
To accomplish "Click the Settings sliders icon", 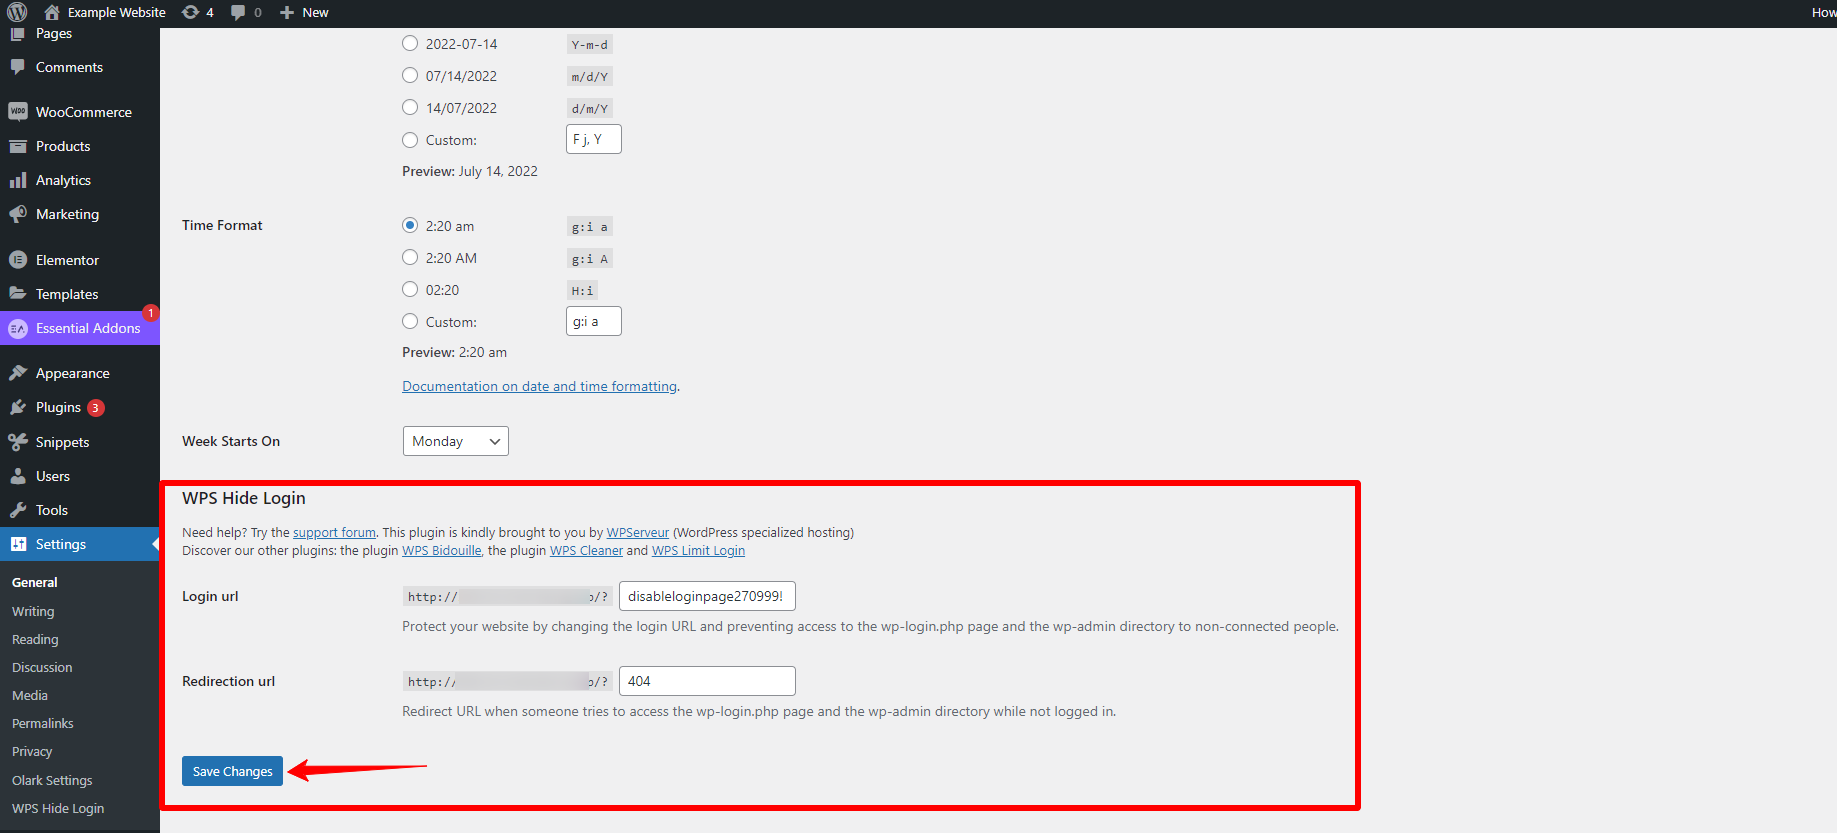I will (x=18, y=544).
